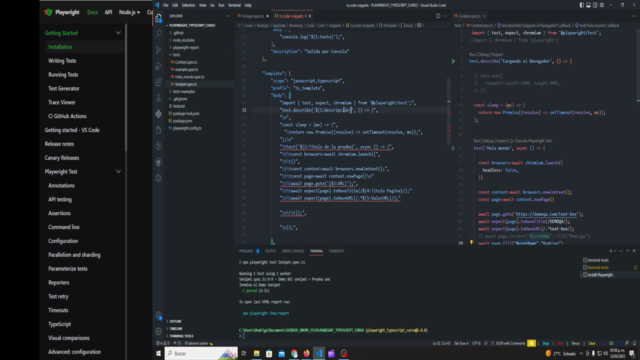Open Writing Tests in docs sidebar
The height and width of the screenshot is (360, 640).
click(x=62, y=61)
